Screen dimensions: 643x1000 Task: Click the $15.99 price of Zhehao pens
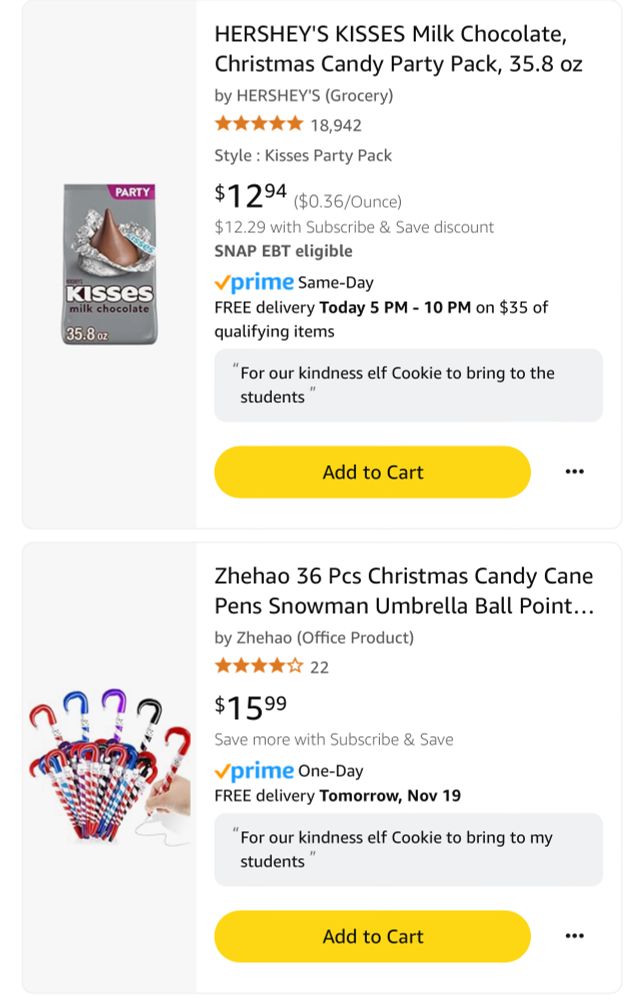click(x=251, y=707)
